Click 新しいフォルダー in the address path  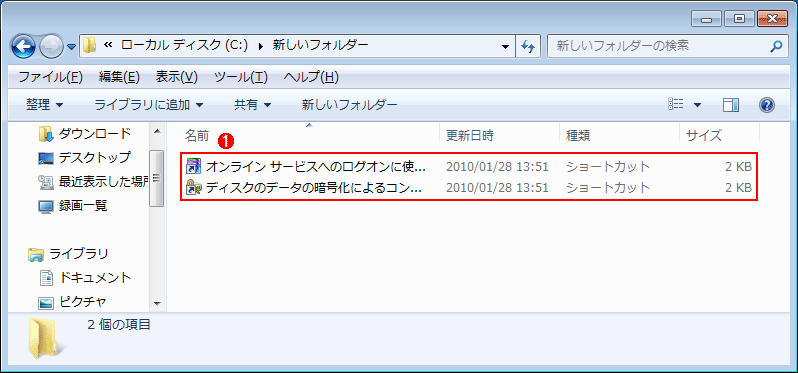click(x=321, y=46)
